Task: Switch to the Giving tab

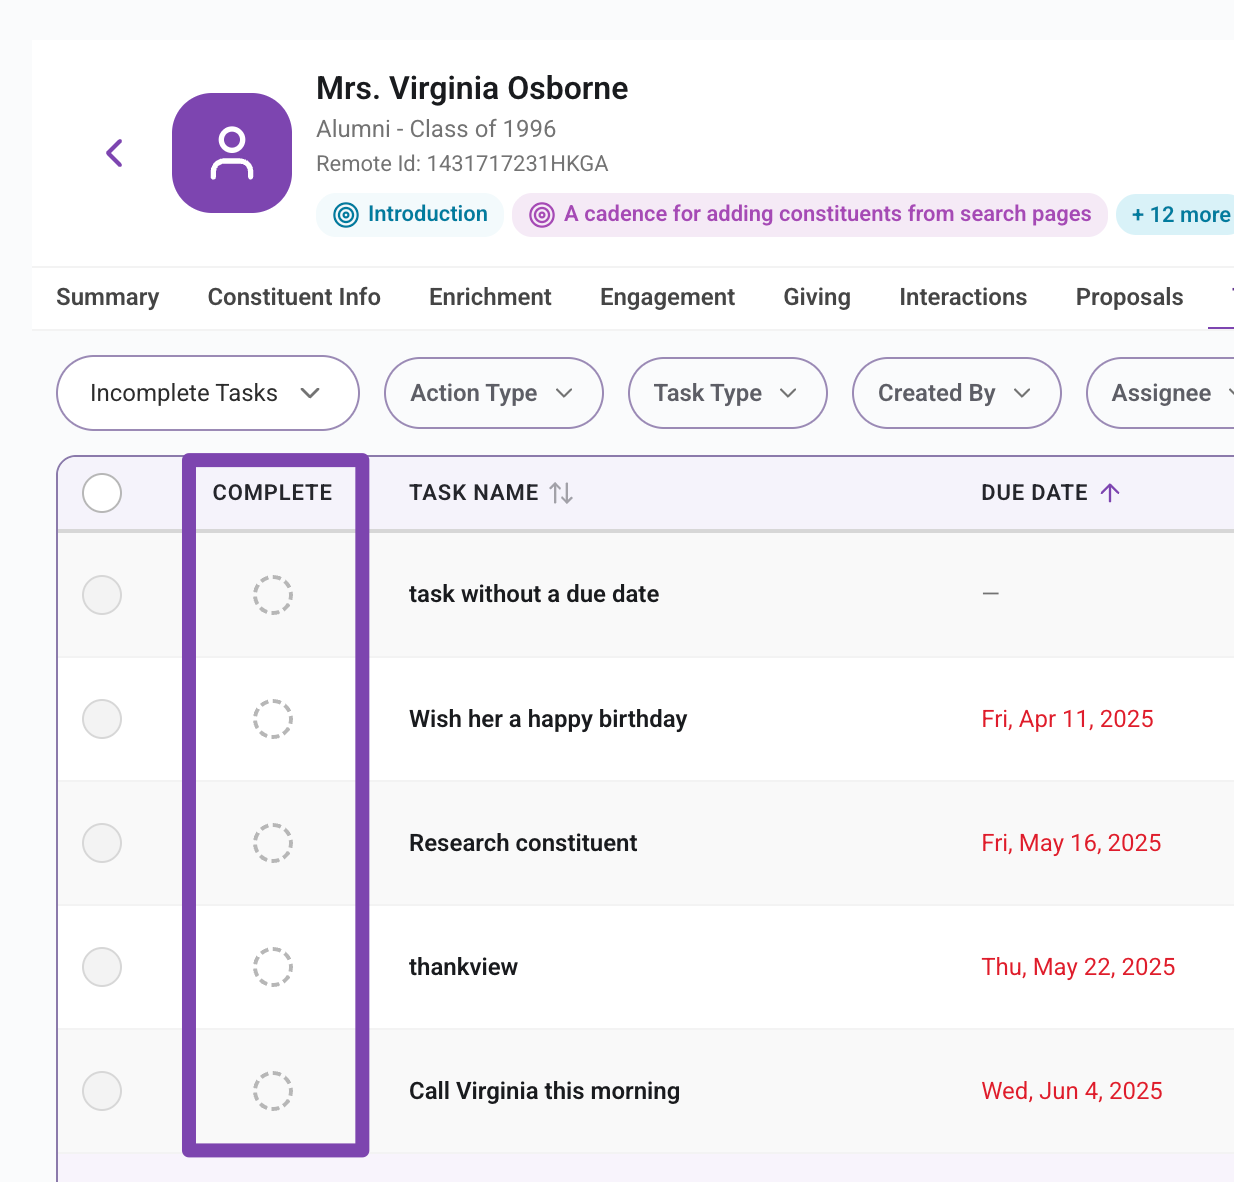Action: [x=817, y=297]
